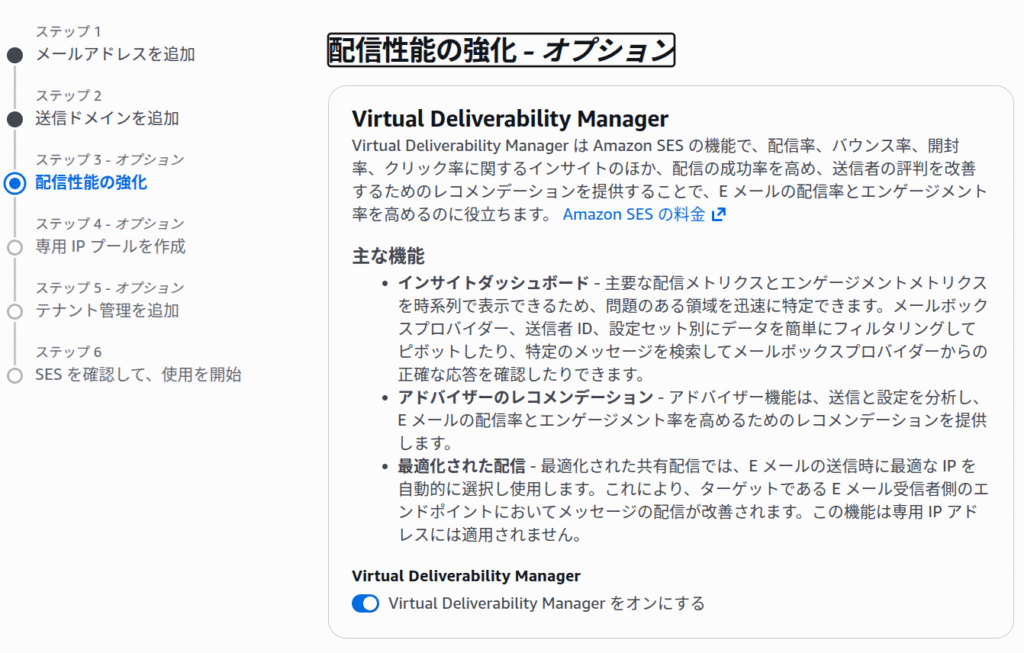
Task: Disable the Virtual Deliverability Manager toggle switch
Action: pyautogui.click(x=365, y=603)
